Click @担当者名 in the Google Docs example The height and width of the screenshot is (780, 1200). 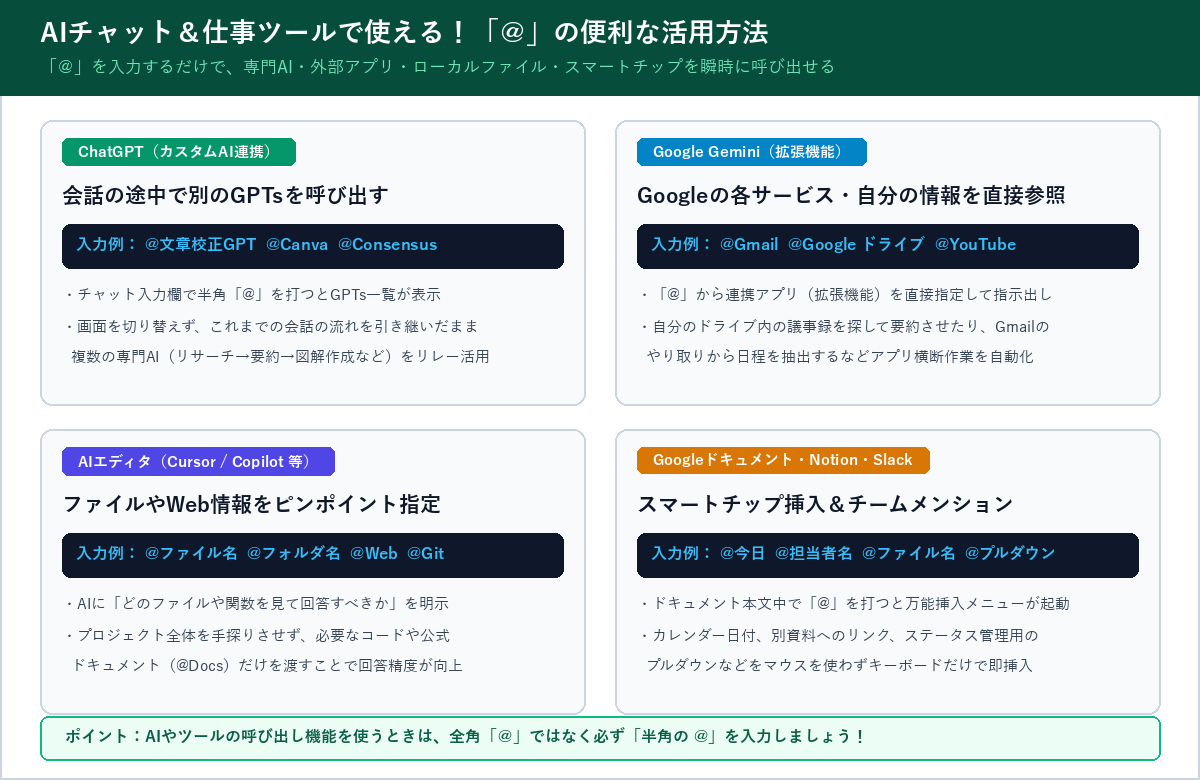[813, 554]
